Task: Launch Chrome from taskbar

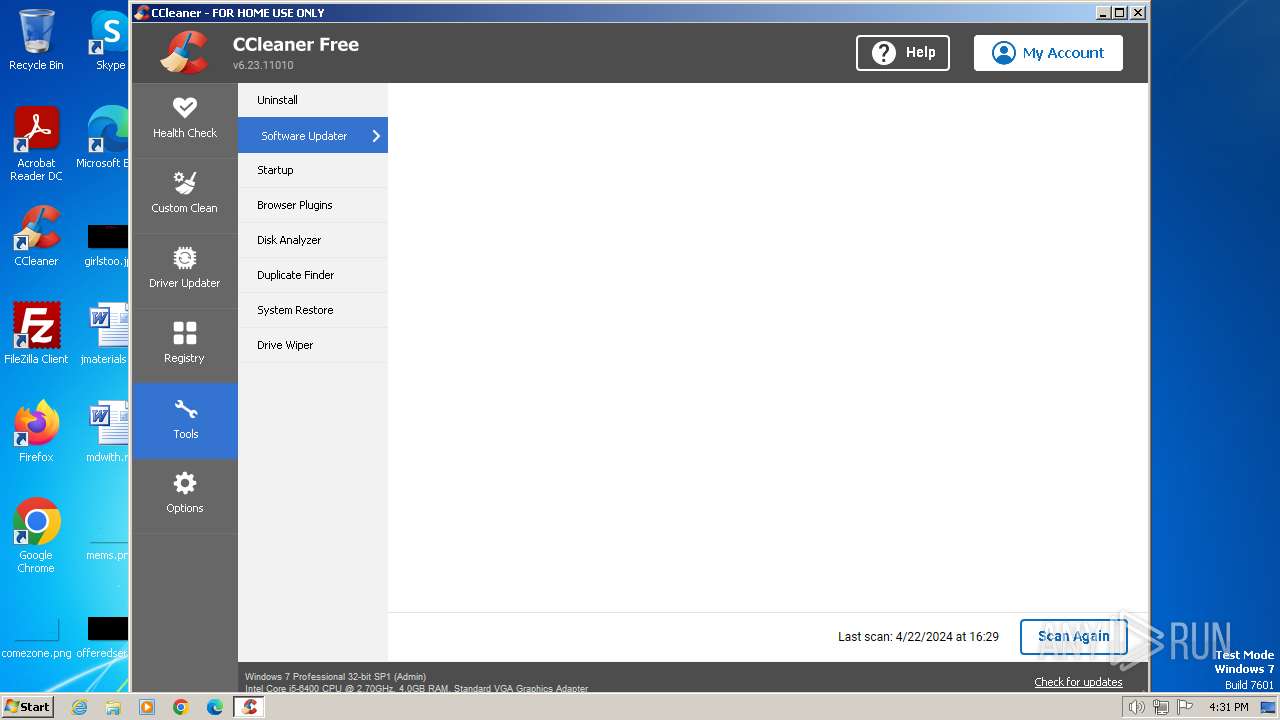Action: (181, 707)
